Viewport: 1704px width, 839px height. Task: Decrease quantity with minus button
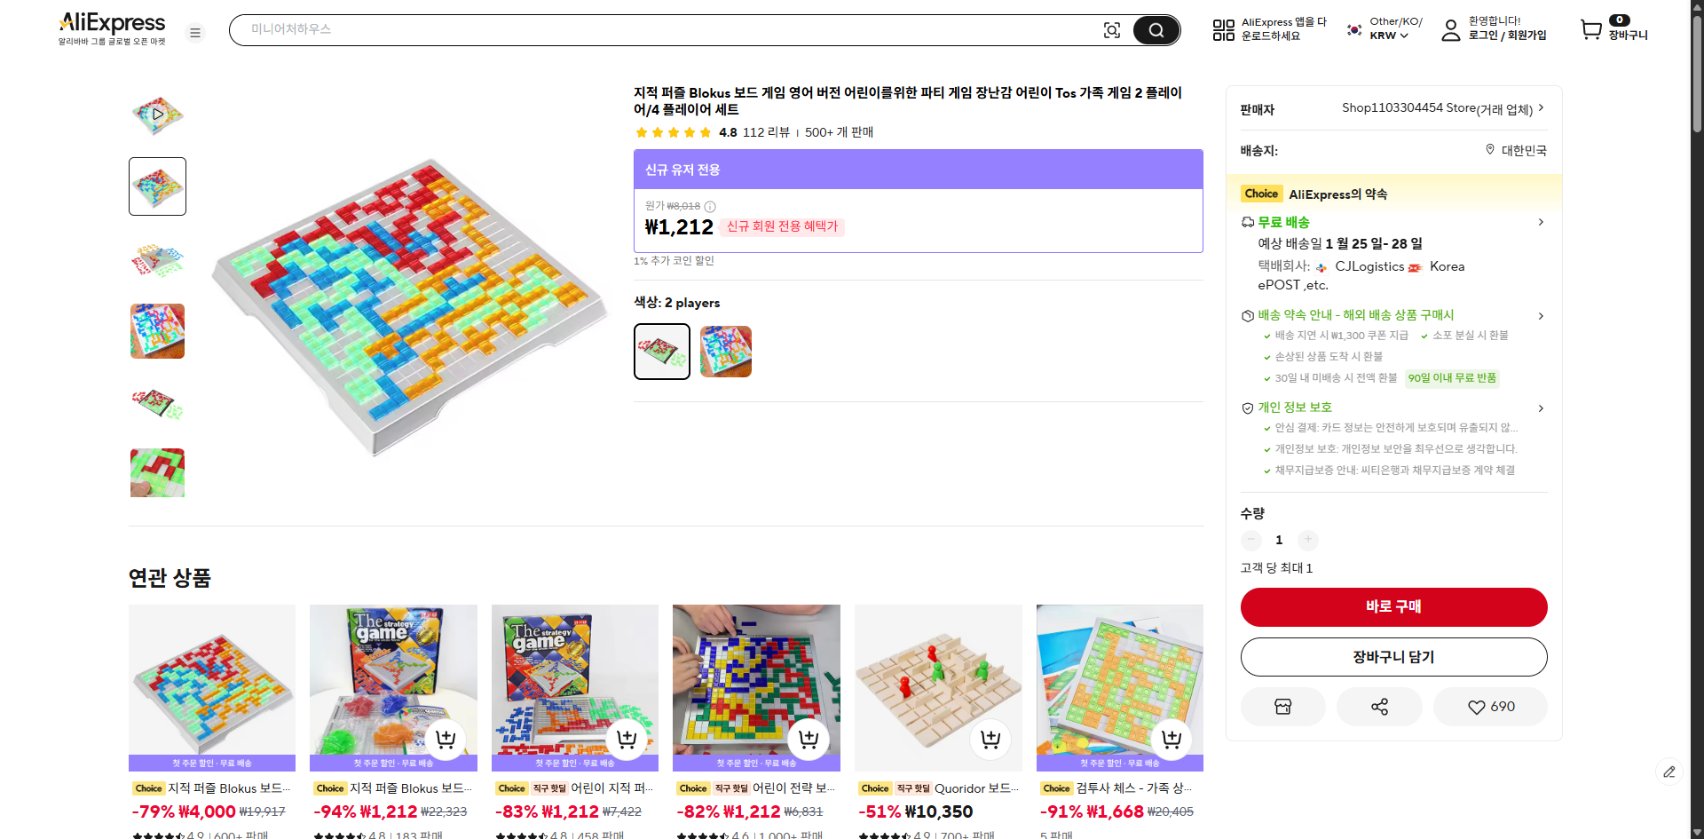1251,540
